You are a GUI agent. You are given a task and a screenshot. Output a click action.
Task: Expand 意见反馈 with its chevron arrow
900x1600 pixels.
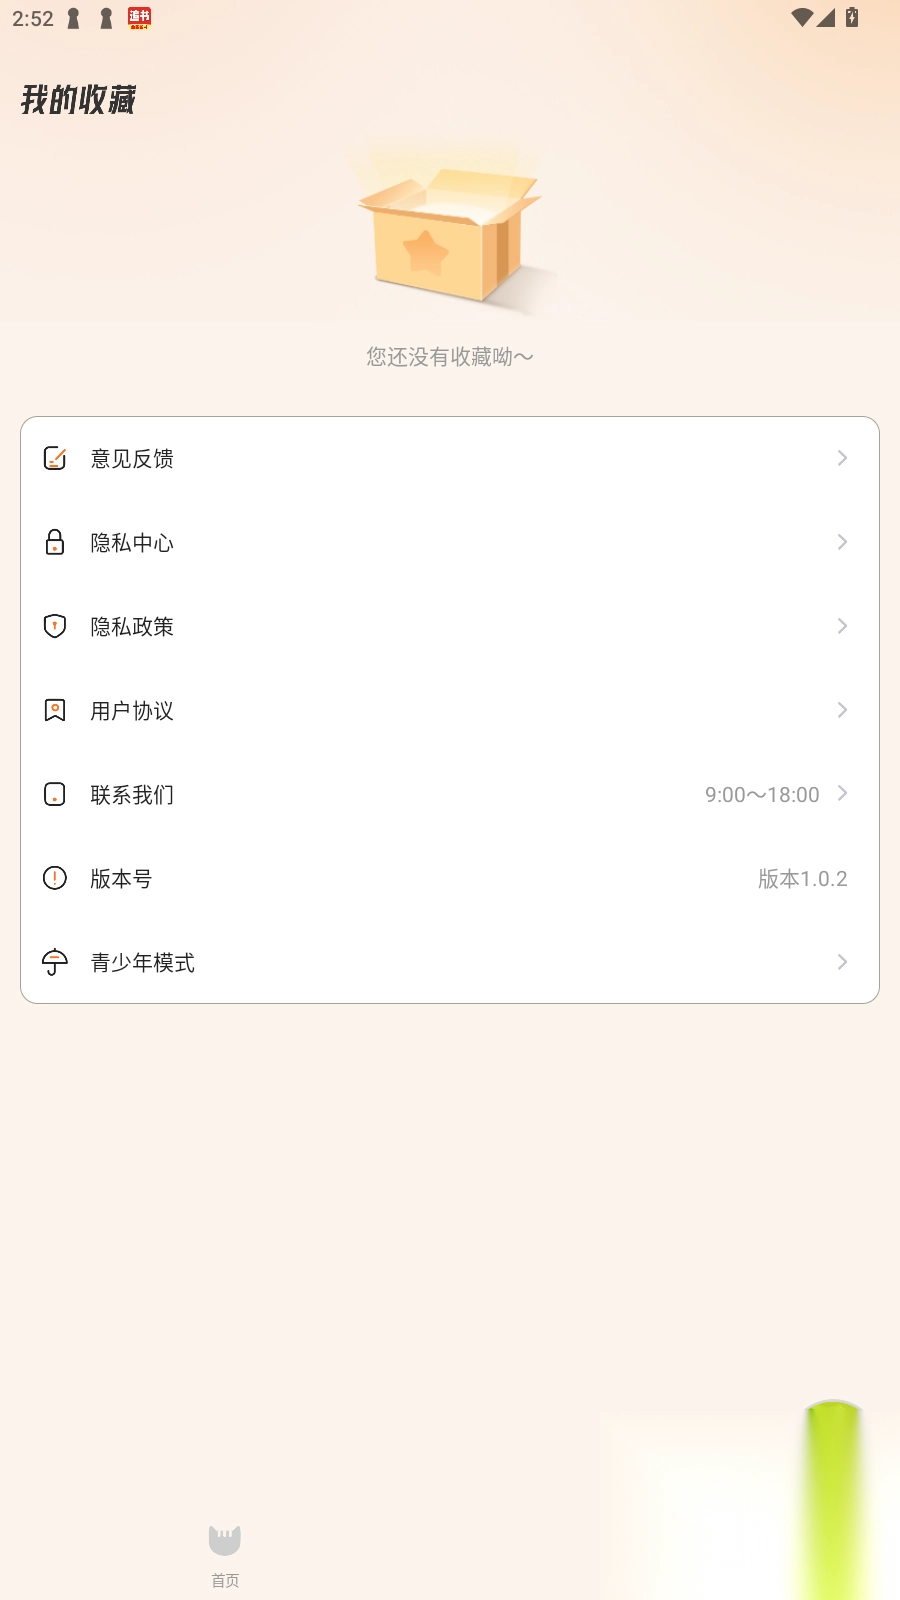coord(842,458)
